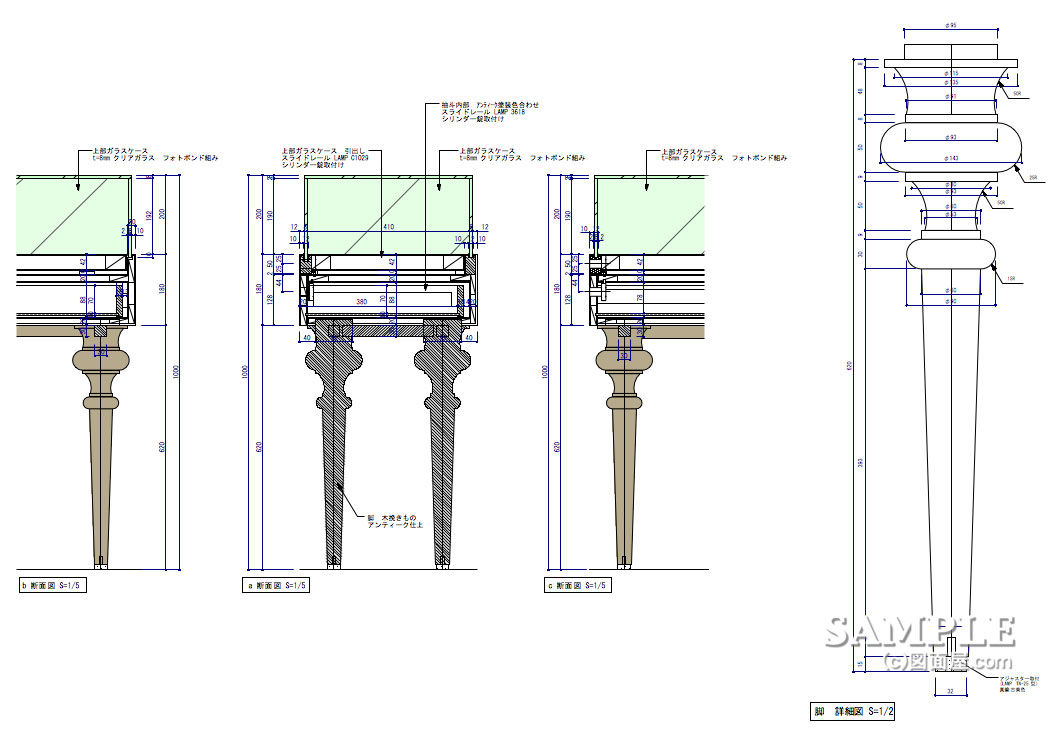1055x735 pixels.
Task: Select the 'アジャスター取付' note beside the leg base
Action: [1019, 684]
